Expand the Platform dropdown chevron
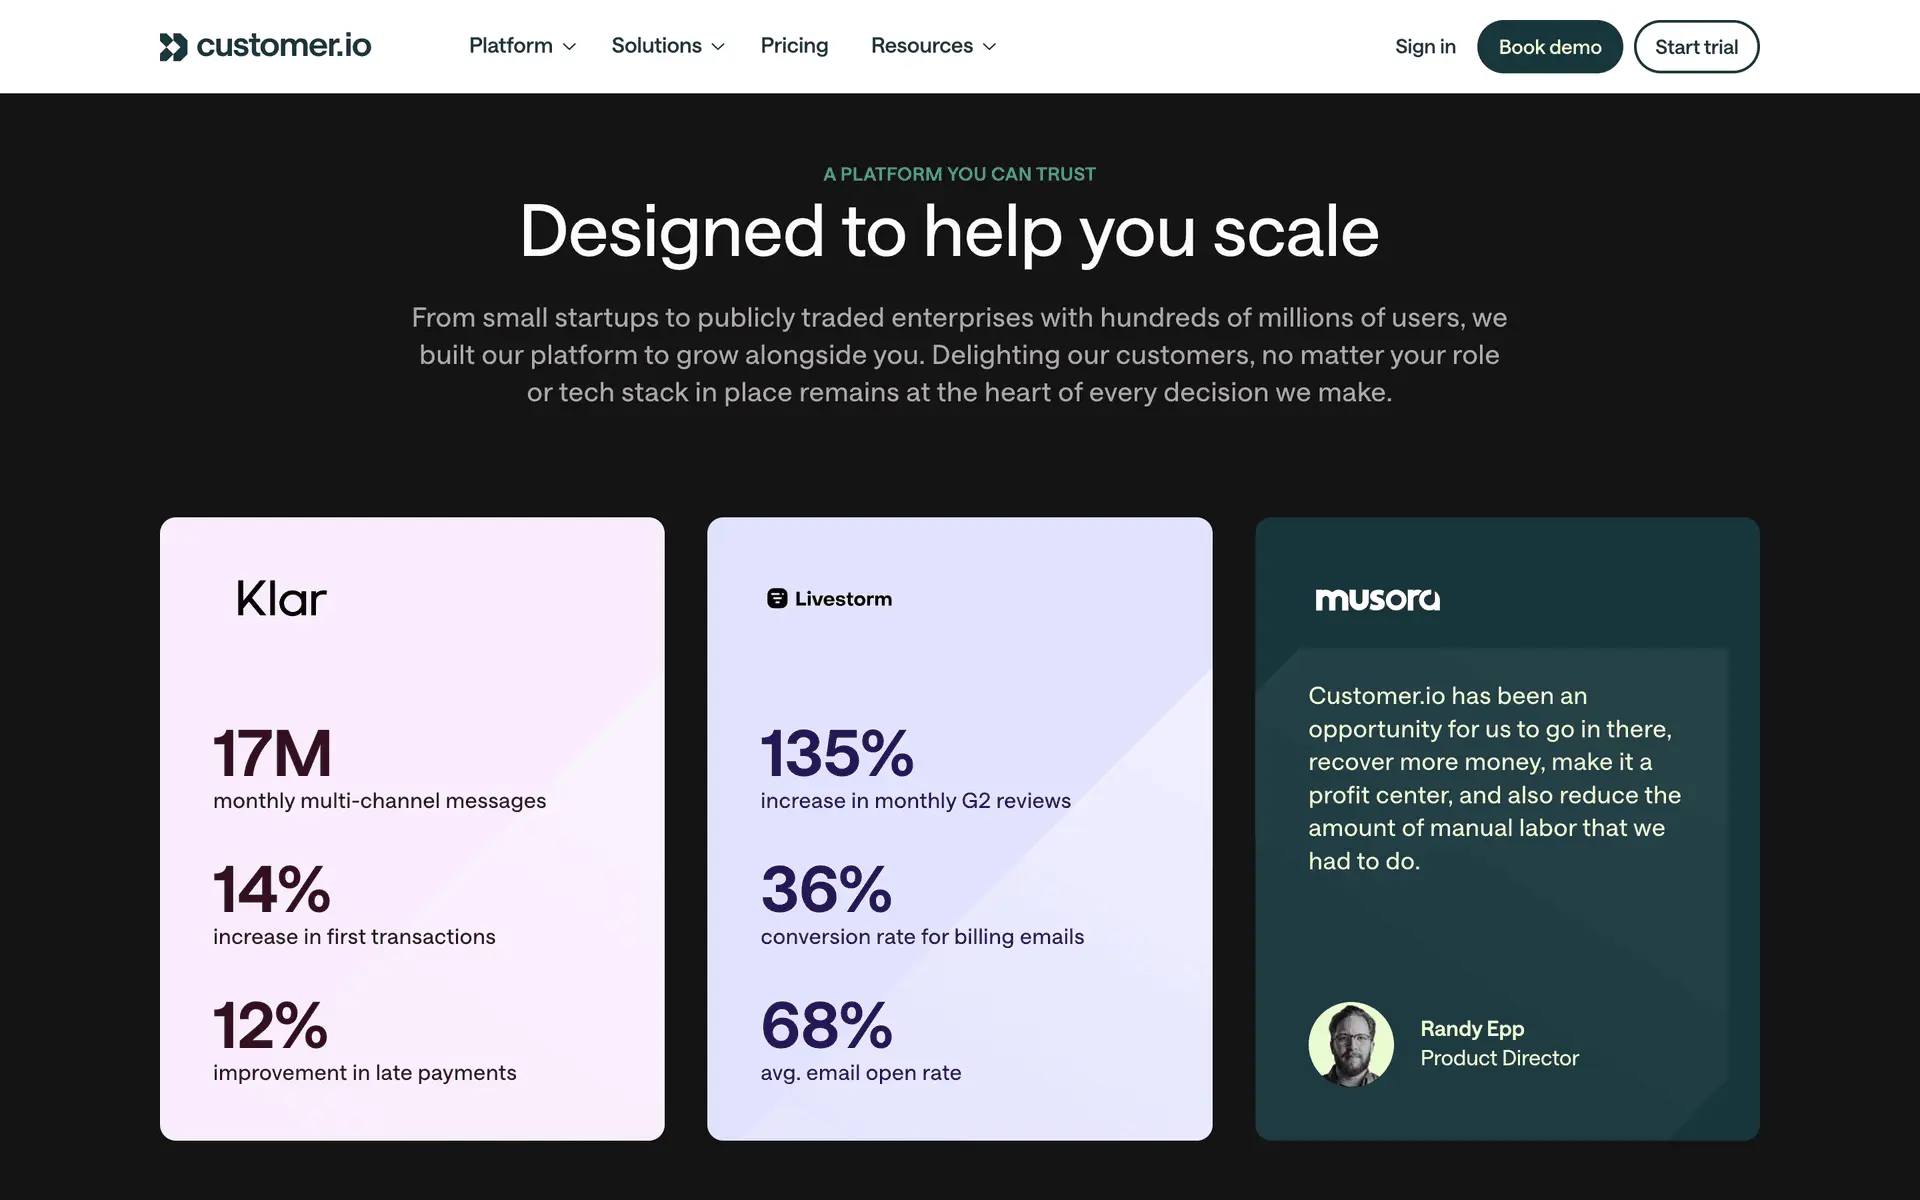 (x=570, y=47)
